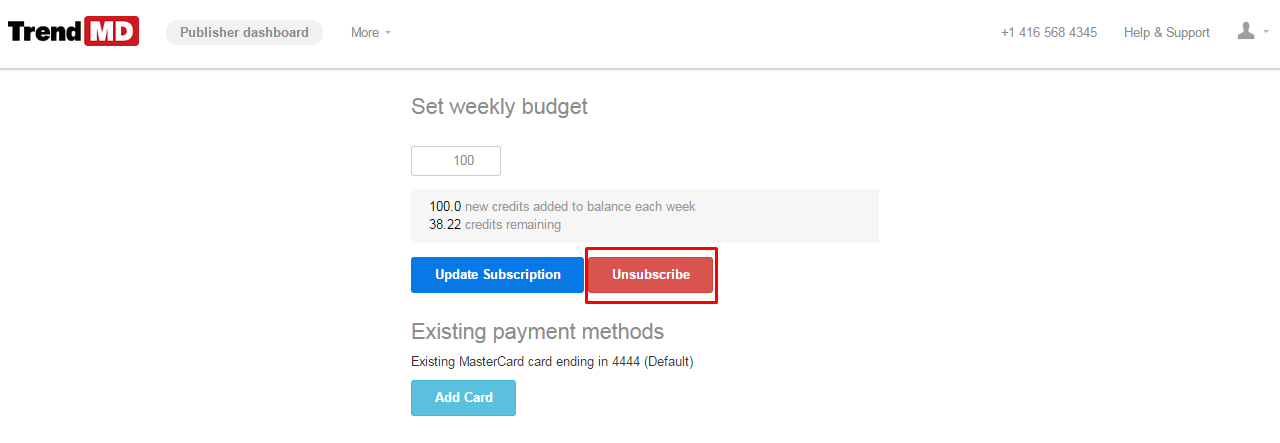This screenshot has height=443, width=1280.
Task: Open the More navigation menu label
Action: 364,33
